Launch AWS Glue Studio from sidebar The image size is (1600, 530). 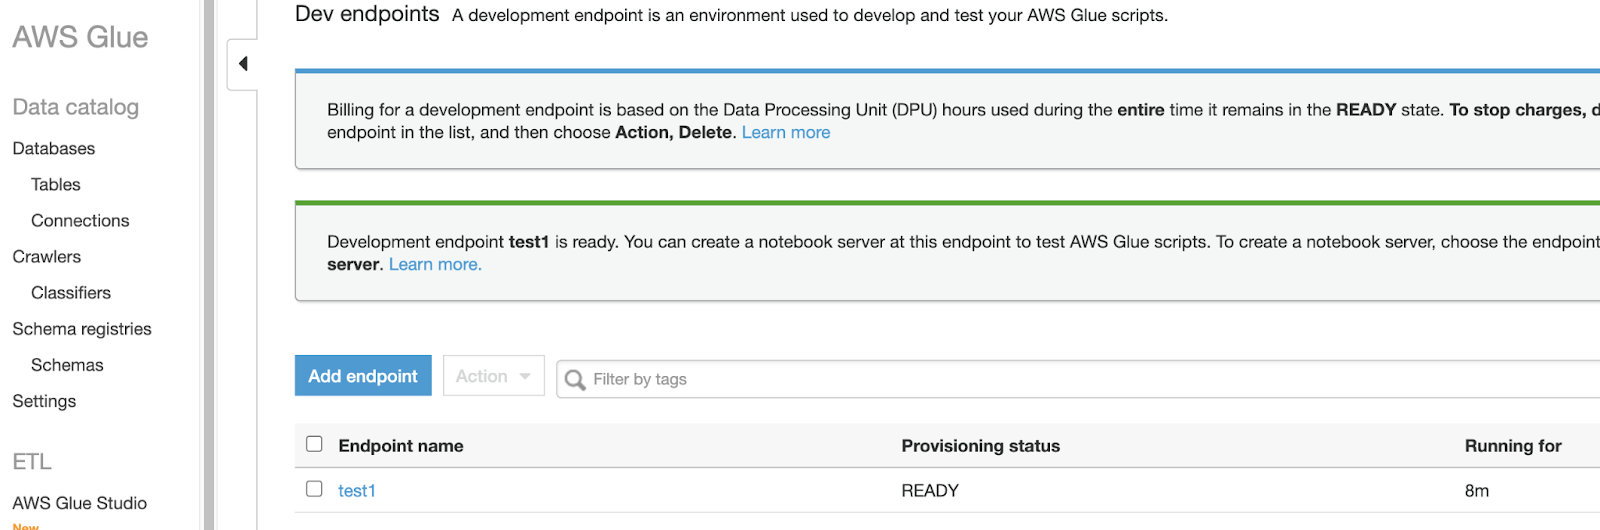[80, 503]
